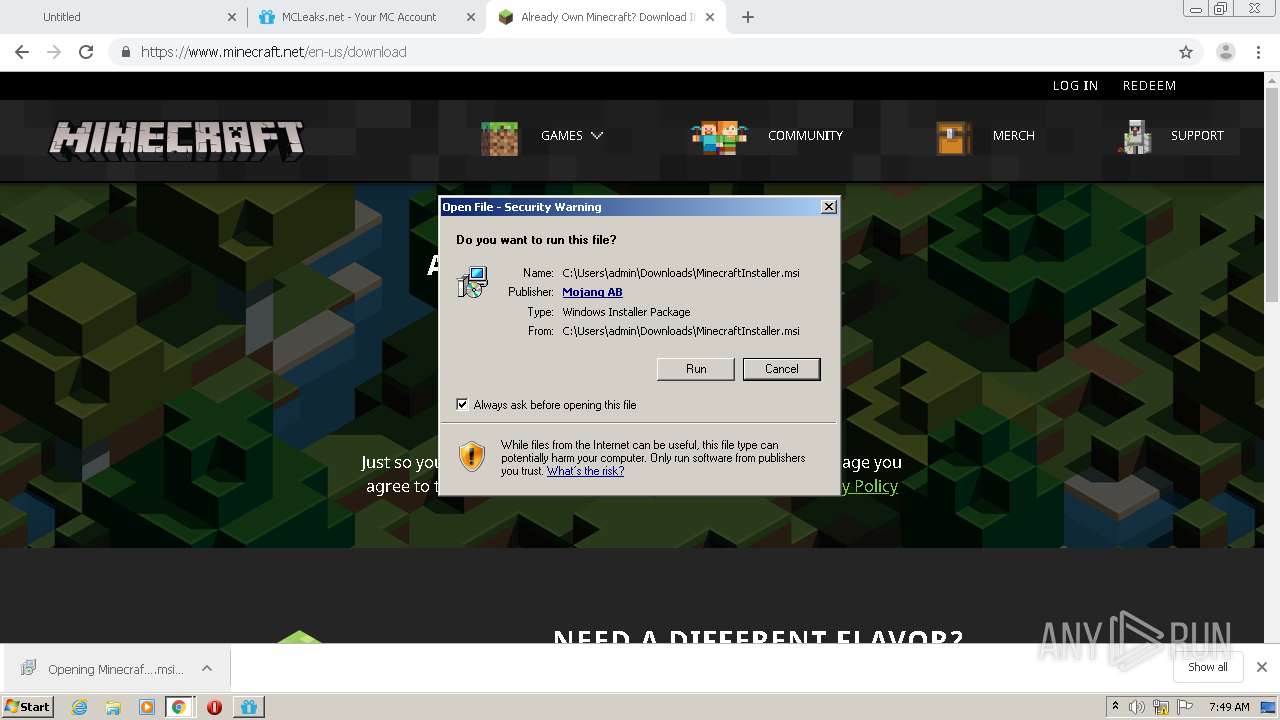The image size is (1280, 720).
Task: Click the red Opera taskbar icon
Action: tap(214, 707)
